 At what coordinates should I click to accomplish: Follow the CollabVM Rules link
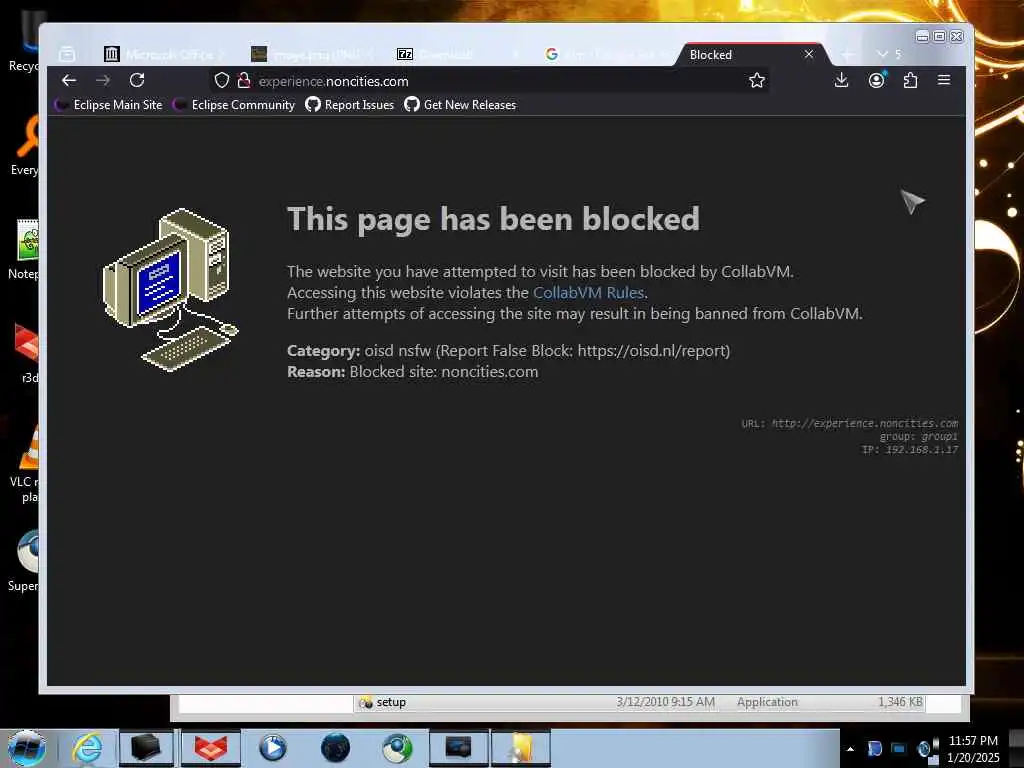[588, 293]
